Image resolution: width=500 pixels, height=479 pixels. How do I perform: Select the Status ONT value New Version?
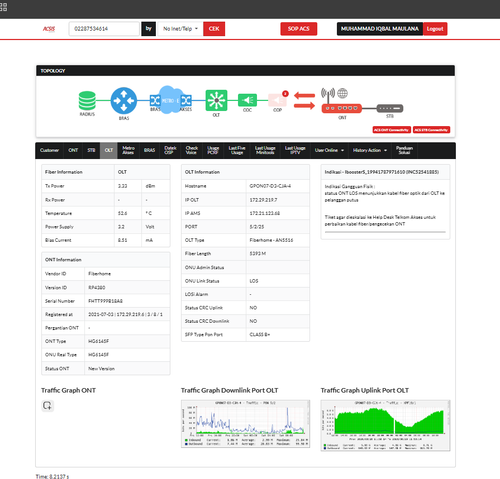[x=101, y=369]
